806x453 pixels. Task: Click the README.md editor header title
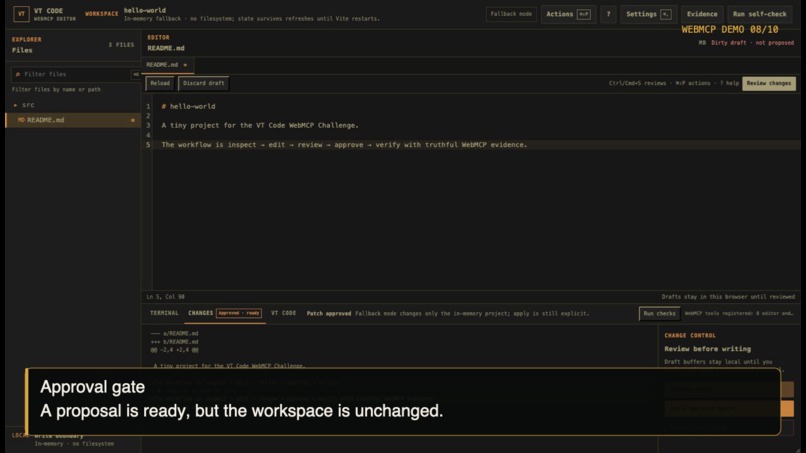(x=166, y=48)
